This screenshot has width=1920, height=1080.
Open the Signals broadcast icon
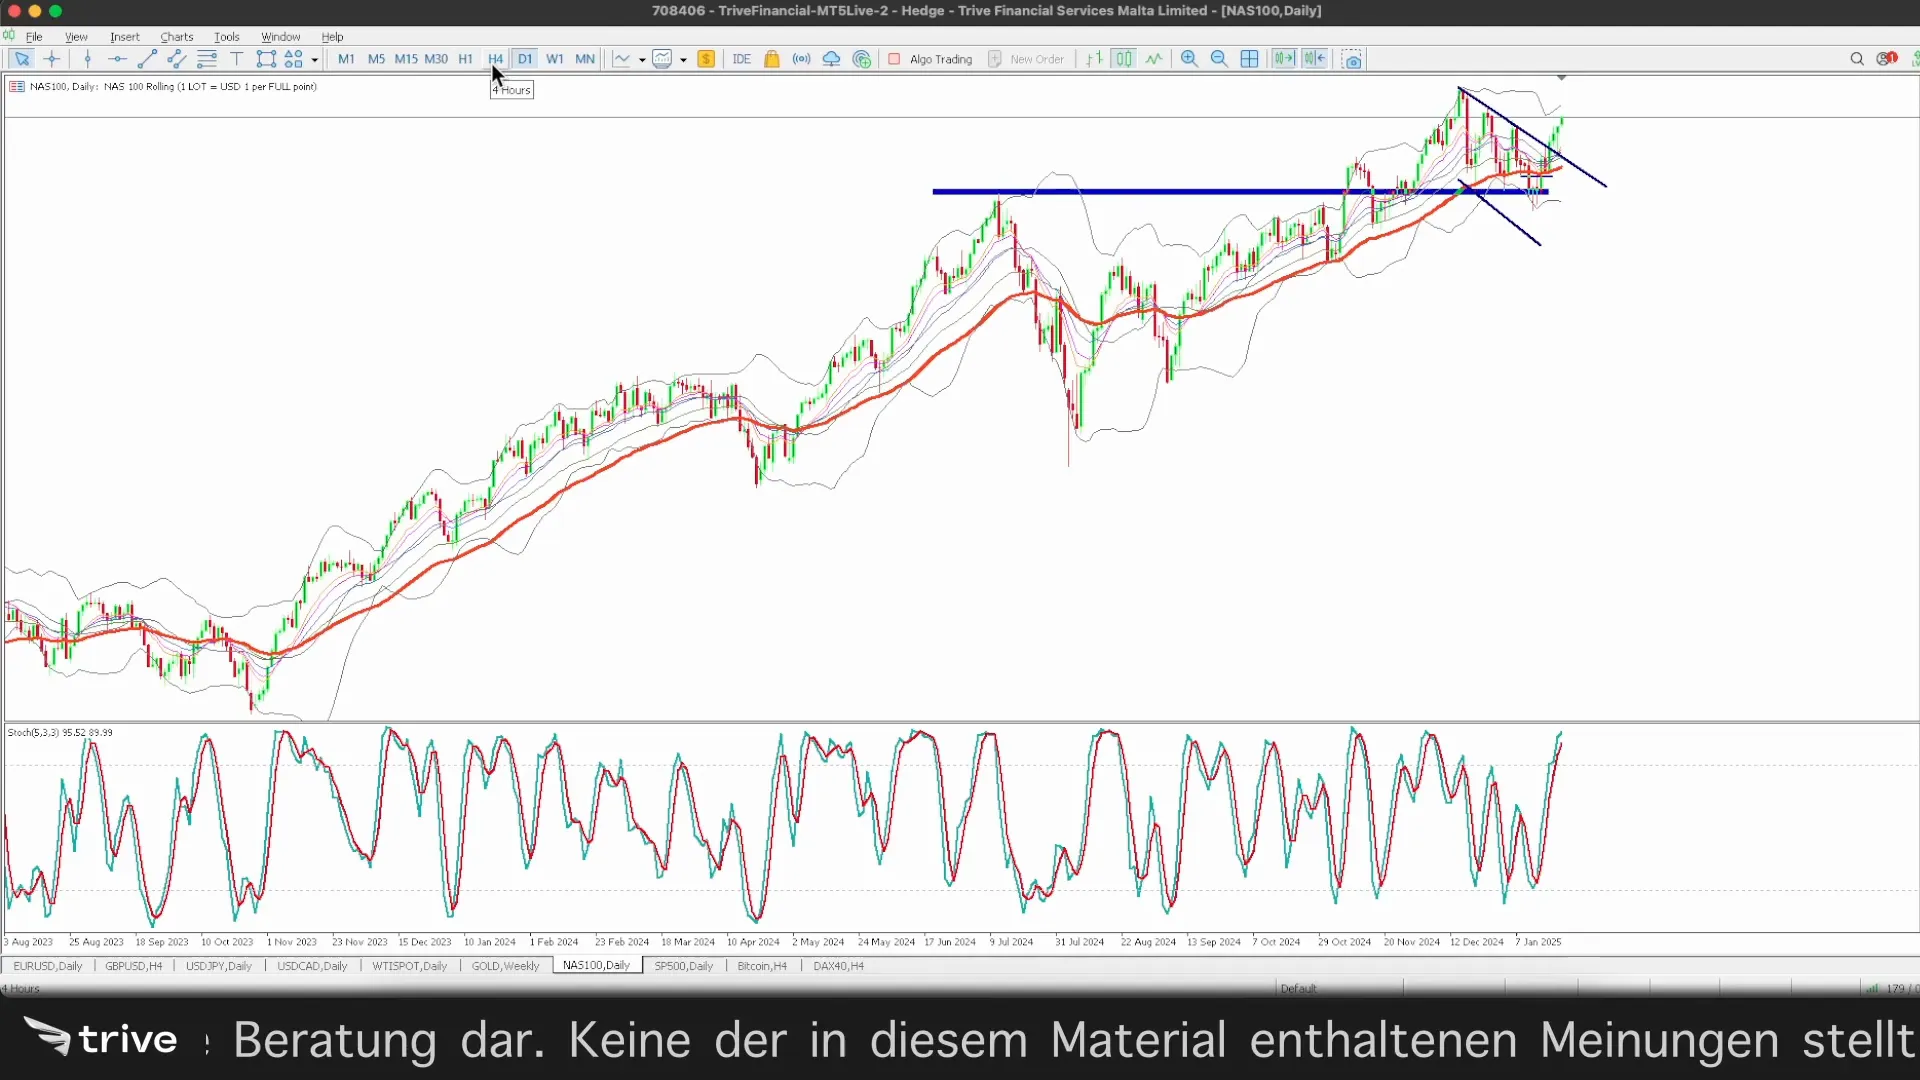(801, 59)
